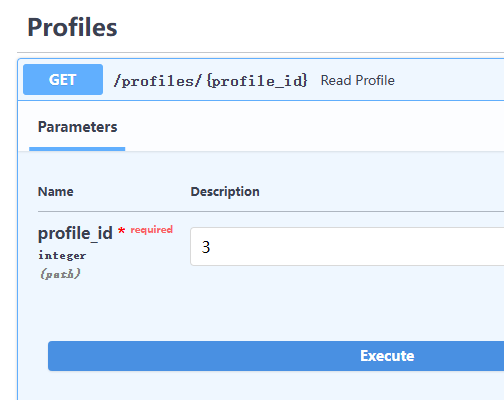Collapse the GET operation header bar
Screen dimensions: 504x400
261,80
